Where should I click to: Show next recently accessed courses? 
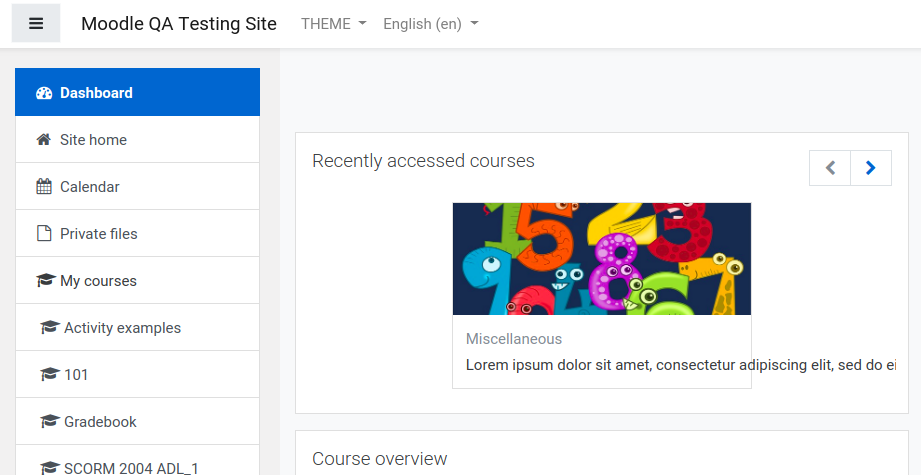(871, 168)
